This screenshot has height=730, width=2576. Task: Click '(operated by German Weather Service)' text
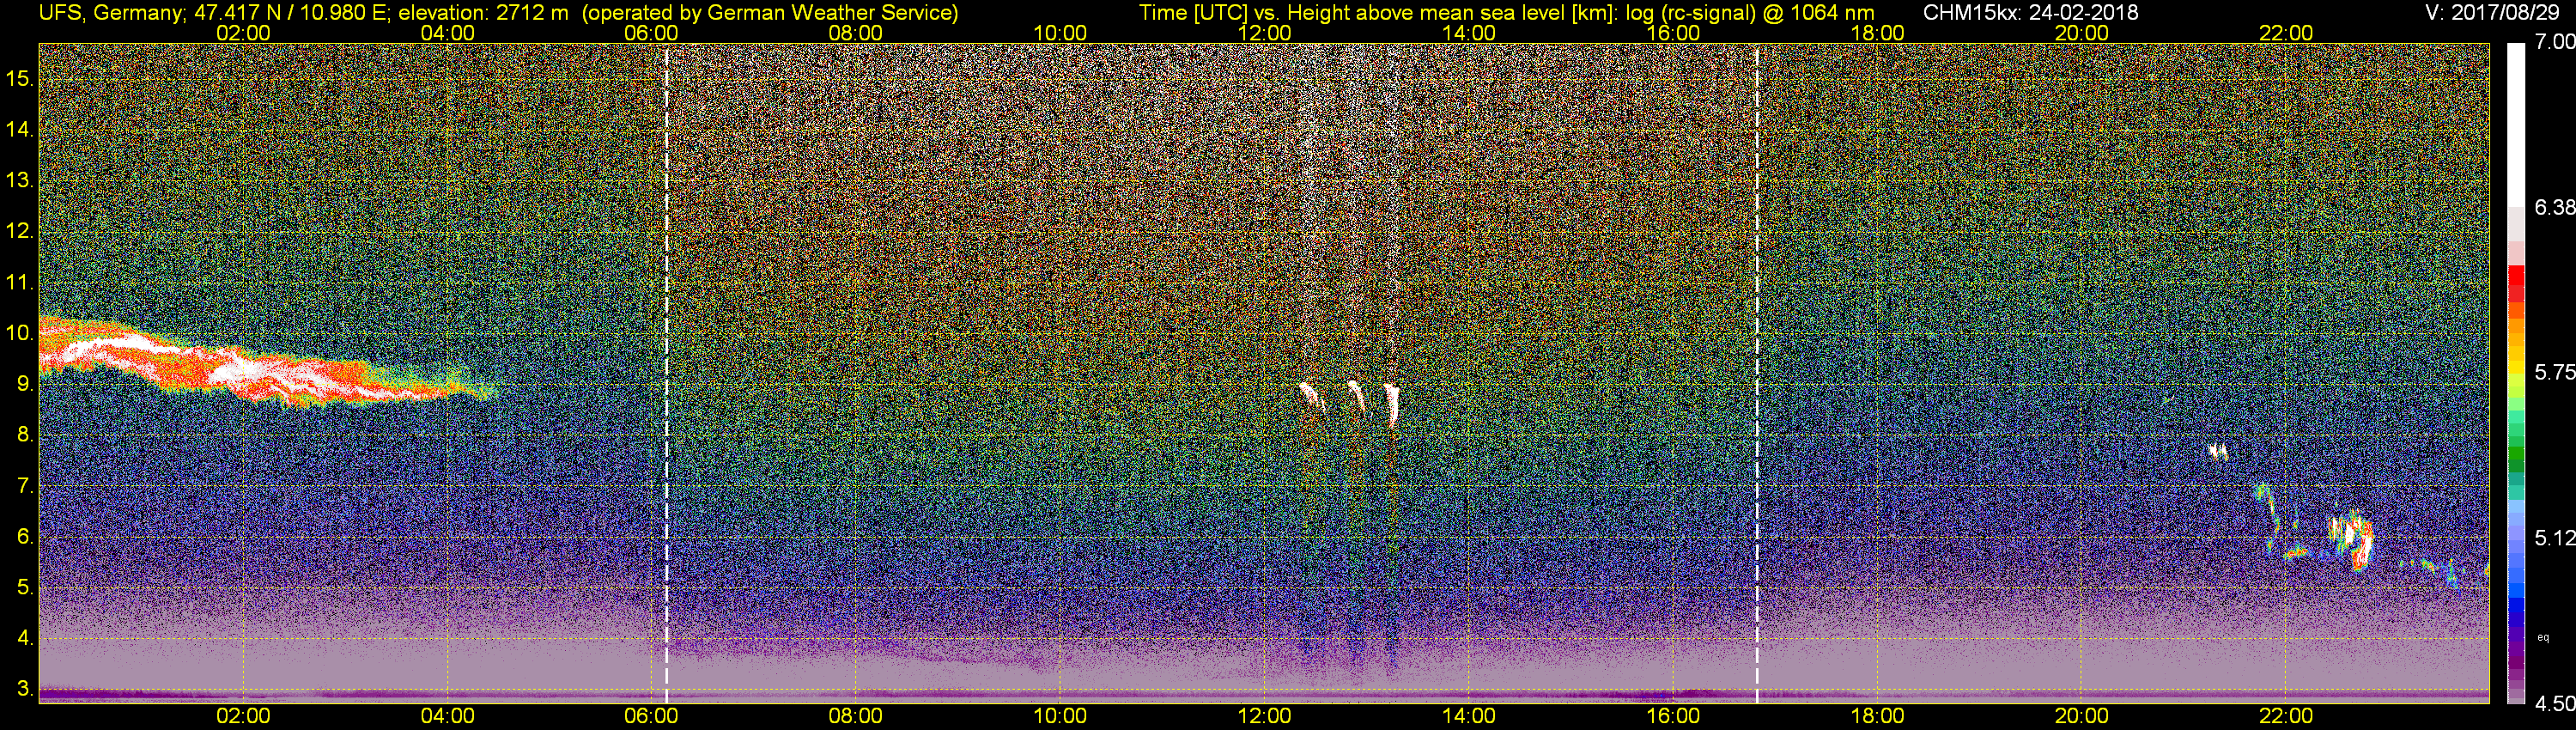pyautogui.click(x=769, y=13)
